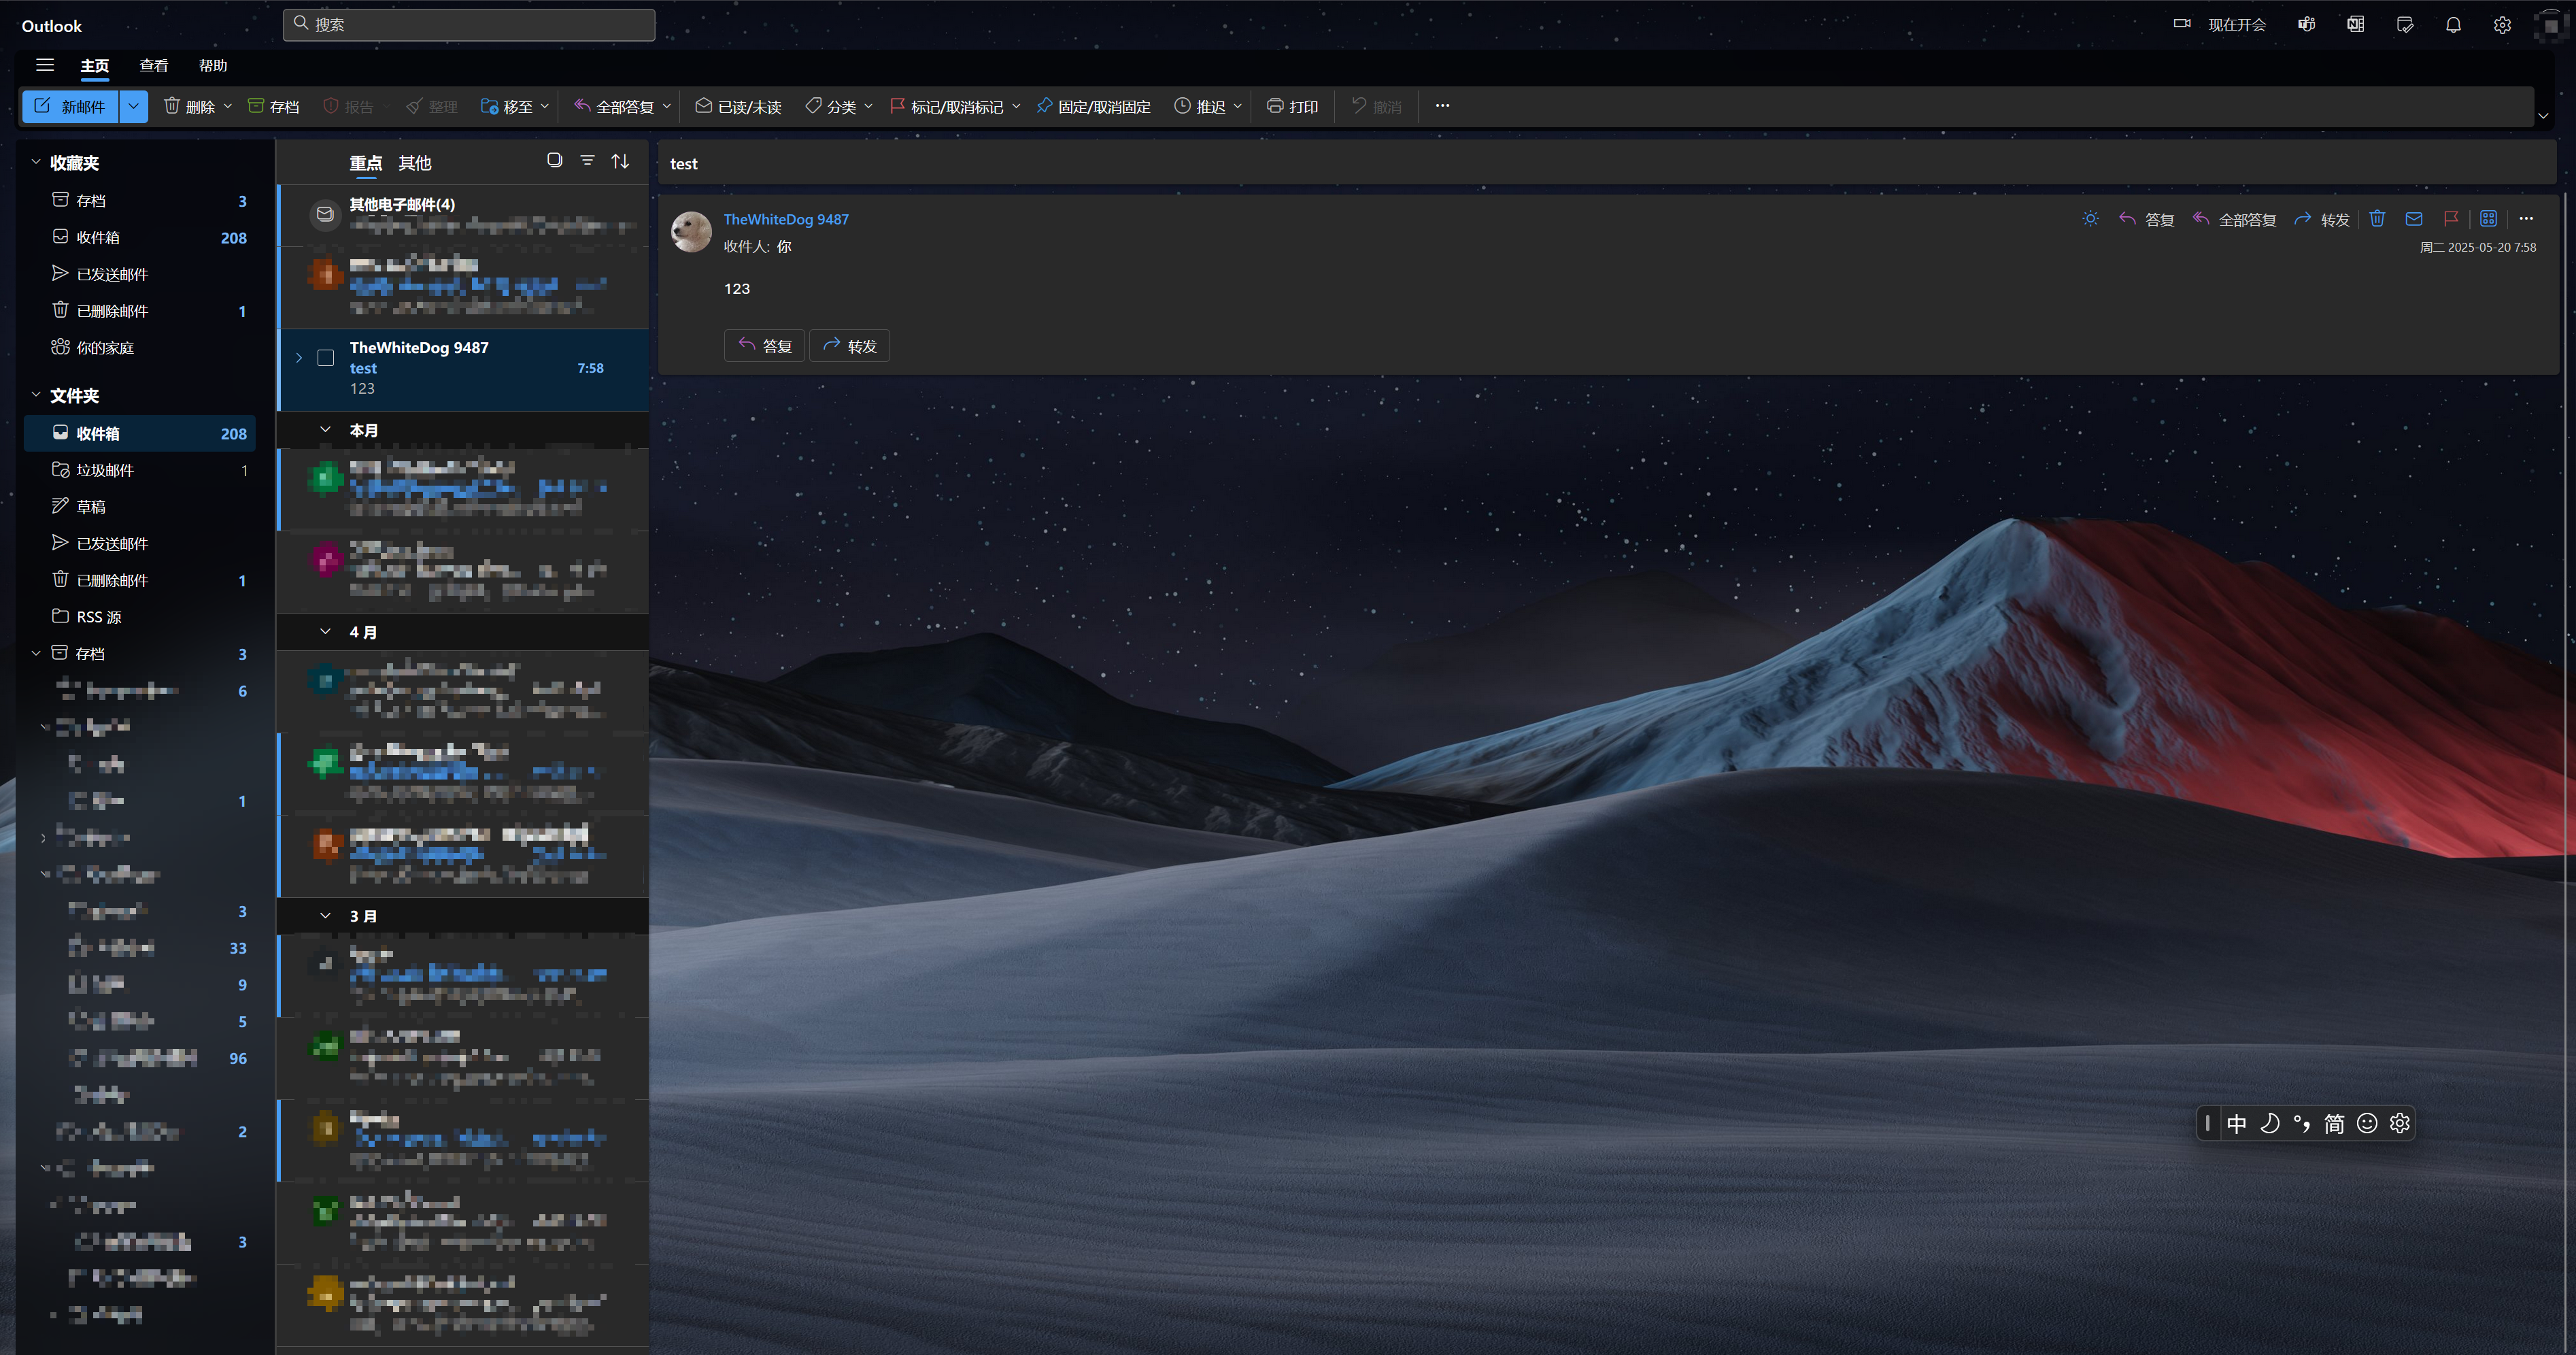The width and height of the screenshot is (2576, 1355).
Task: Collapse the 本月 group in message list
Action: pyautogui.click(x=325, y=430)
